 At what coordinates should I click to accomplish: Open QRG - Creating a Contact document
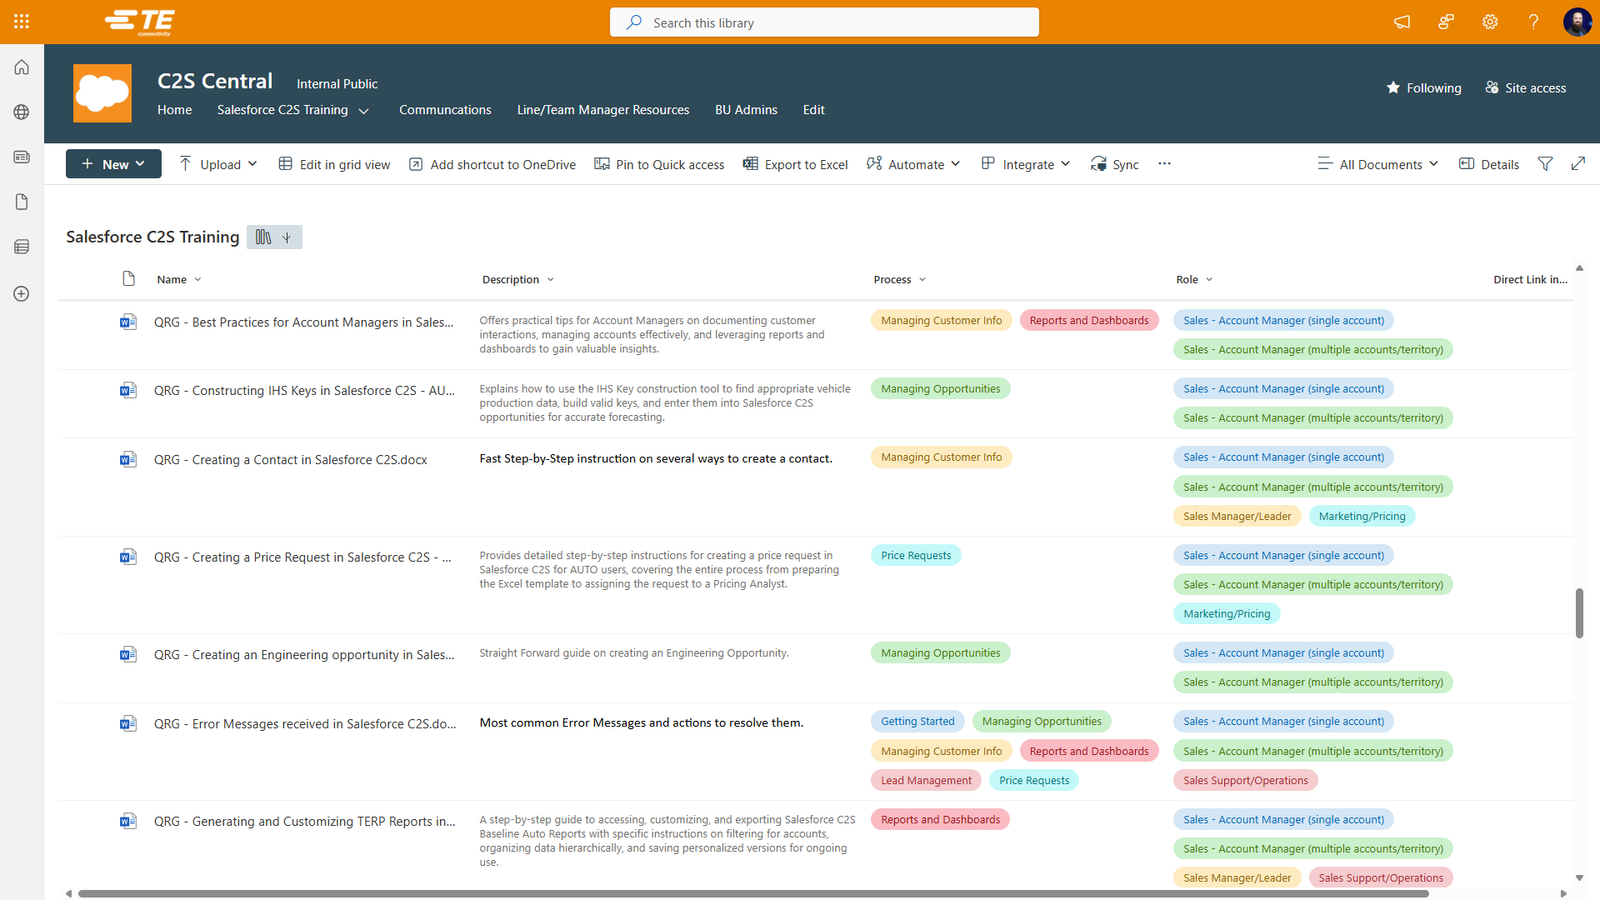coord(290,460)
